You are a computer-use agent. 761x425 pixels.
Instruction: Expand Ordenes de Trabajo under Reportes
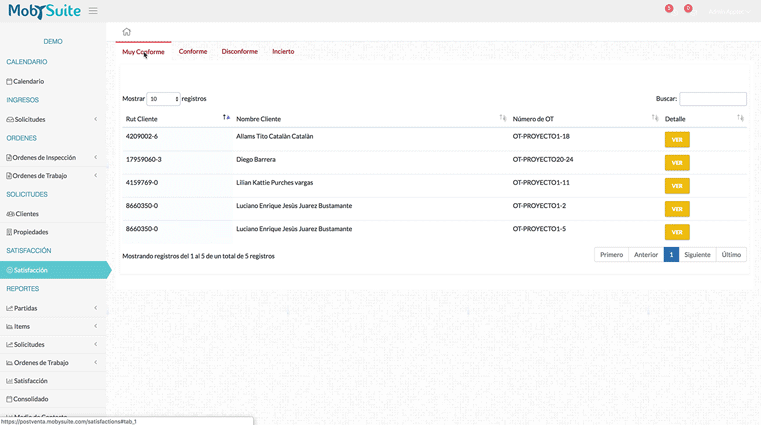click(52, 362)
